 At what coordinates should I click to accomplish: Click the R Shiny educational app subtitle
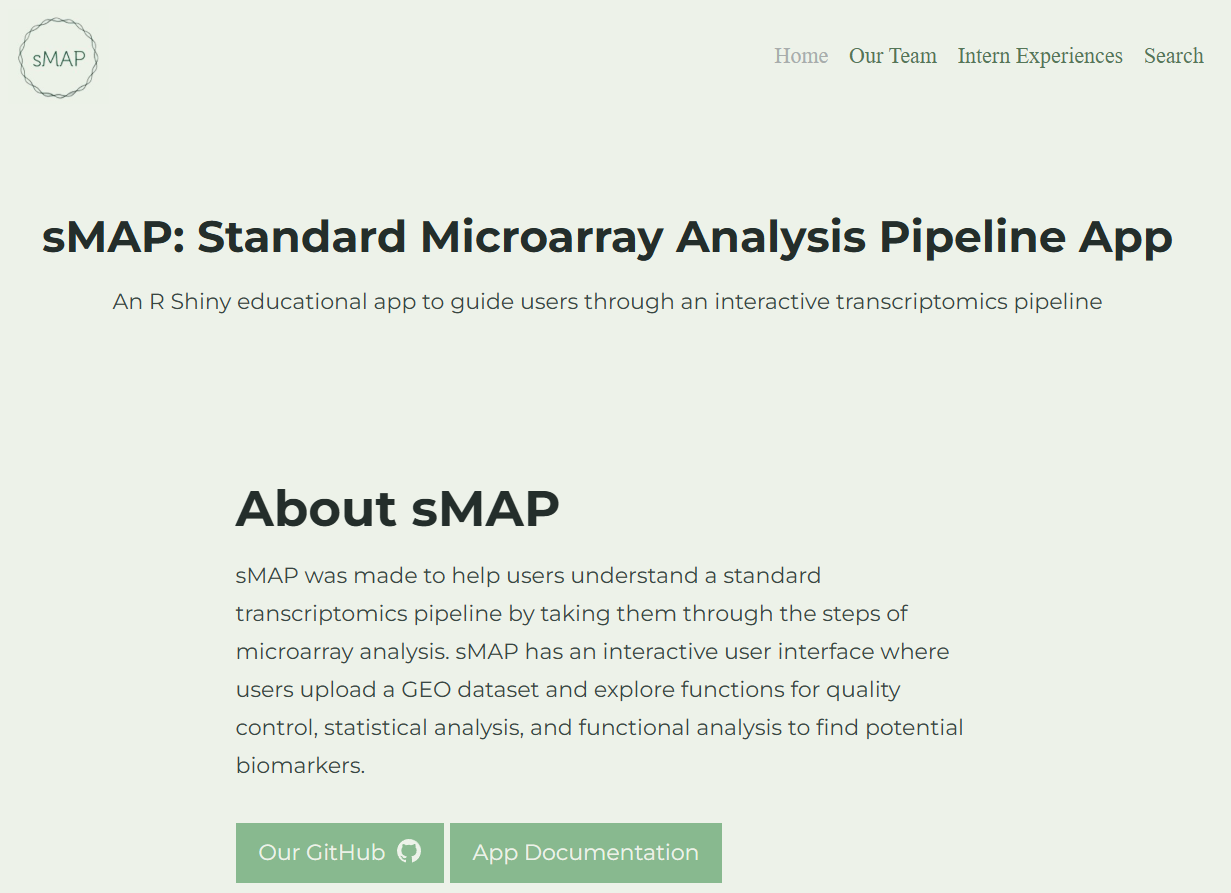(607, 302)
